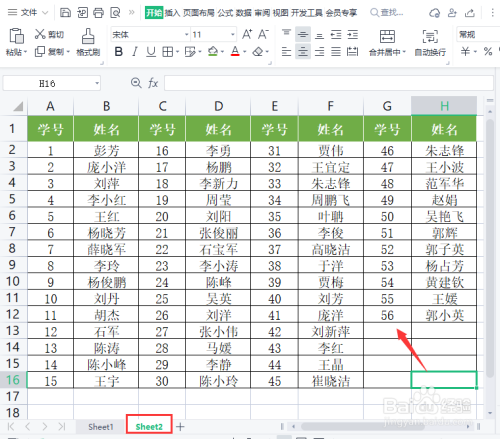Expand more quick access tools chevron
The width and height of the screenshot is (500, 439).
tap(132, 13)
